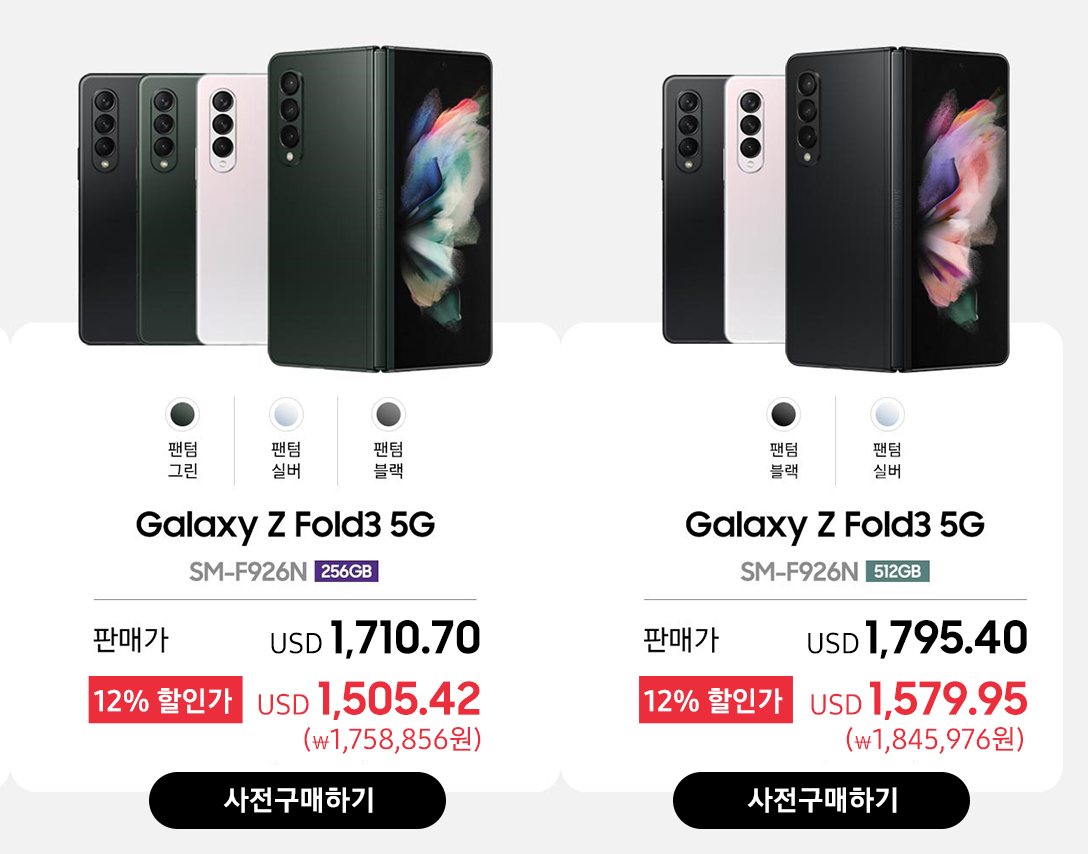
Task: Open the green Galaxy Z Fold3 product image
Action: coord(285,210)
